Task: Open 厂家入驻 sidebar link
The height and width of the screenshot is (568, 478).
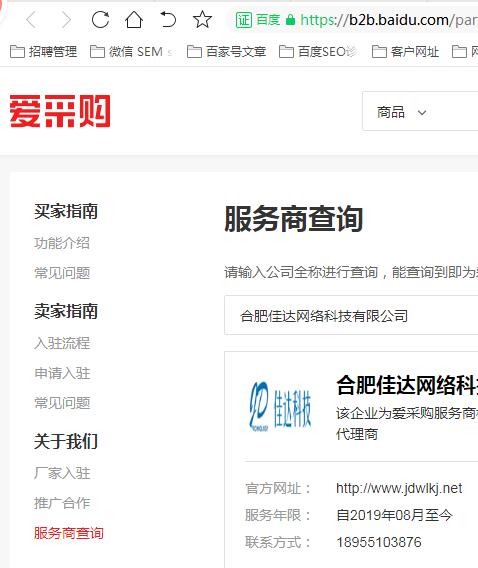Action: pyautogui.click(x=62, y=473)
